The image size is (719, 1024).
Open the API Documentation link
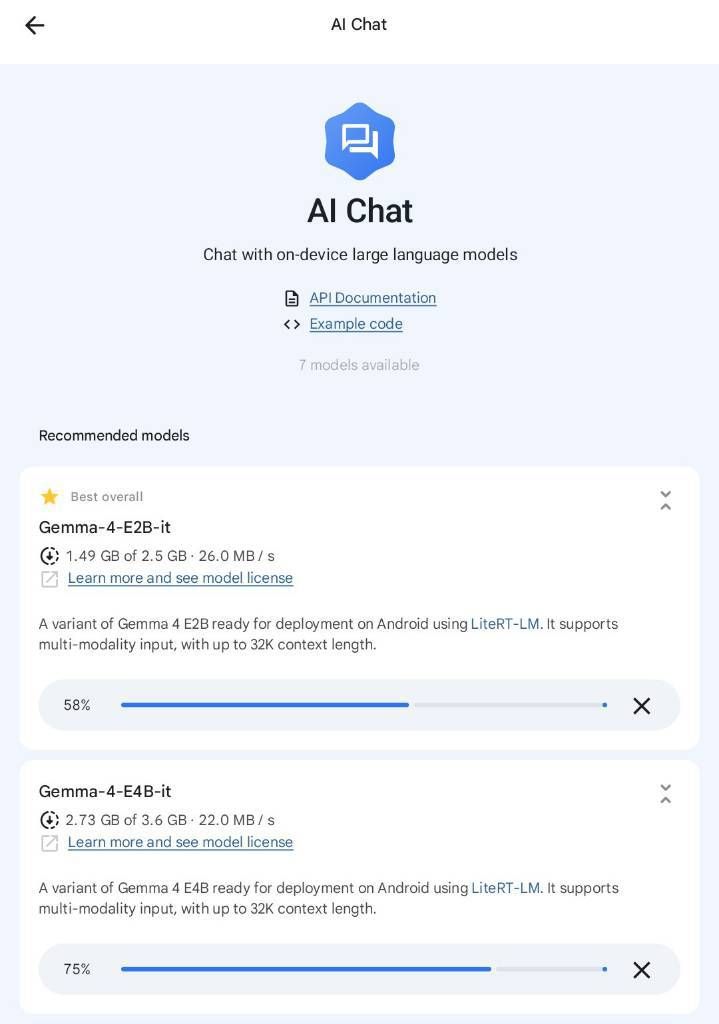pyautogui.click(x=372, y=298)
